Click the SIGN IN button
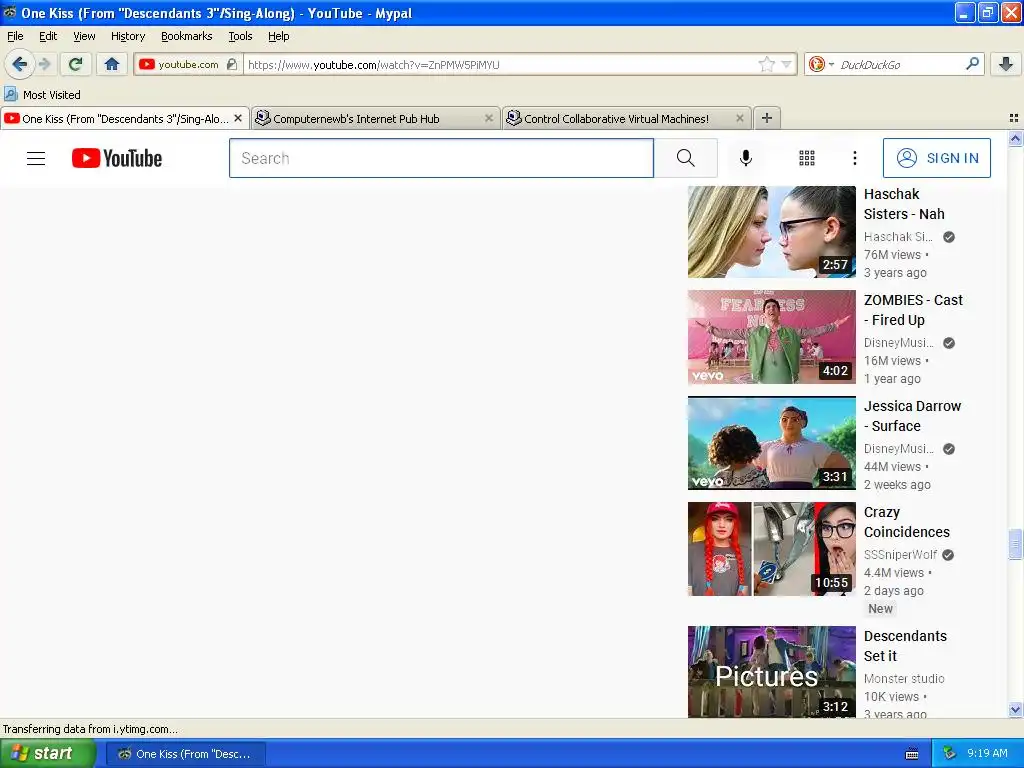 936,158
